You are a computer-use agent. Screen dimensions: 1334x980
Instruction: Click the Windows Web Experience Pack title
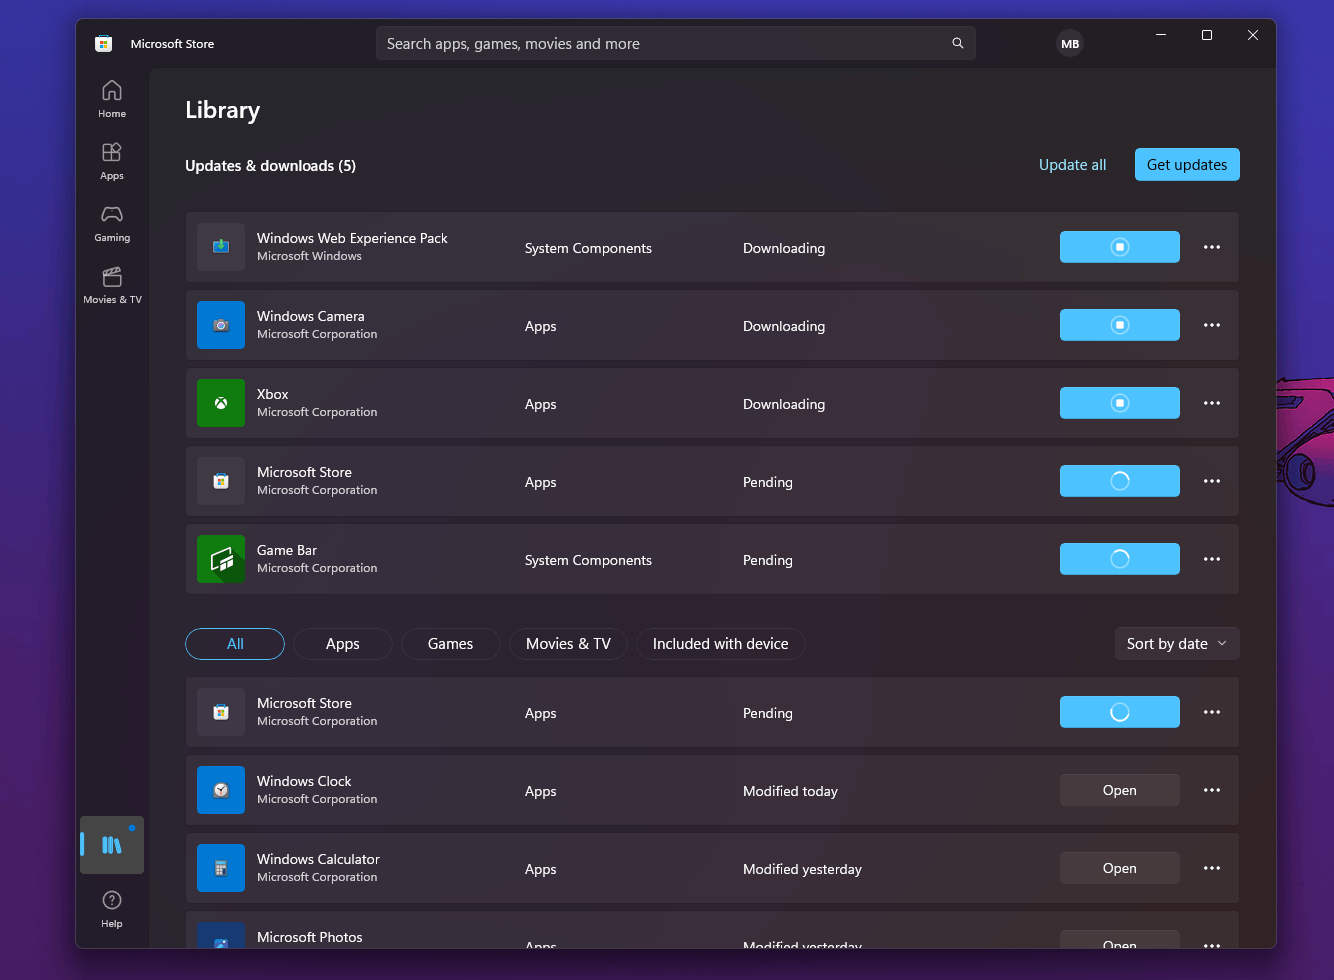click(352, 238)
